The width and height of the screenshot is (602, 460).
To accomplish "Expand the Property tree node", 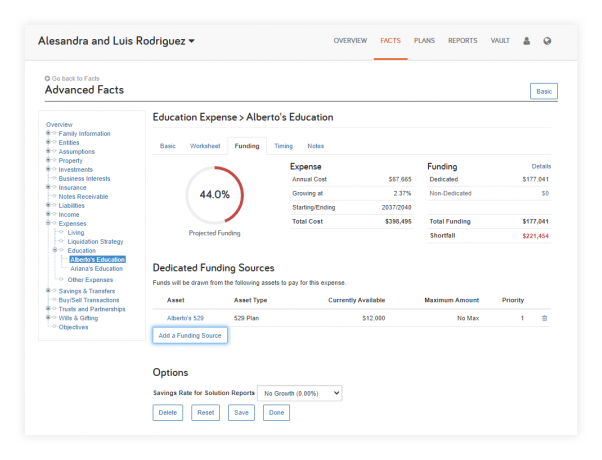I will 48,160.
